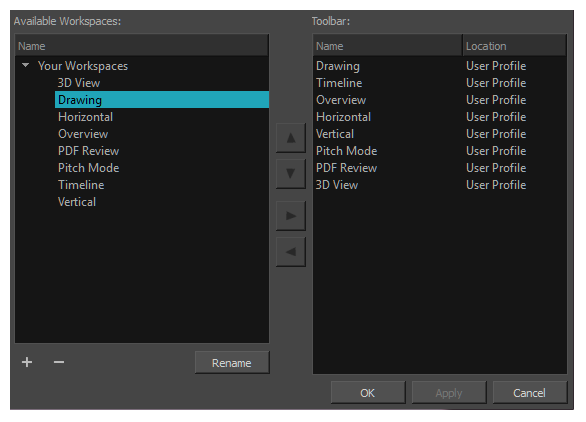Select Drawing in Available Workspaces list
The image size is (586, 422).
tap(162, 100)
